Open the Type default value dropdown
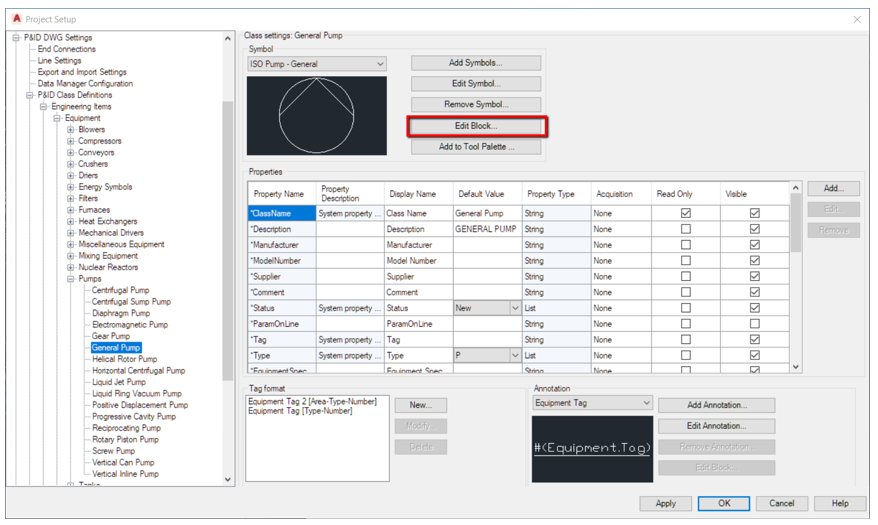Viewport: 878px width, 525px height. (x=515, y=355)
